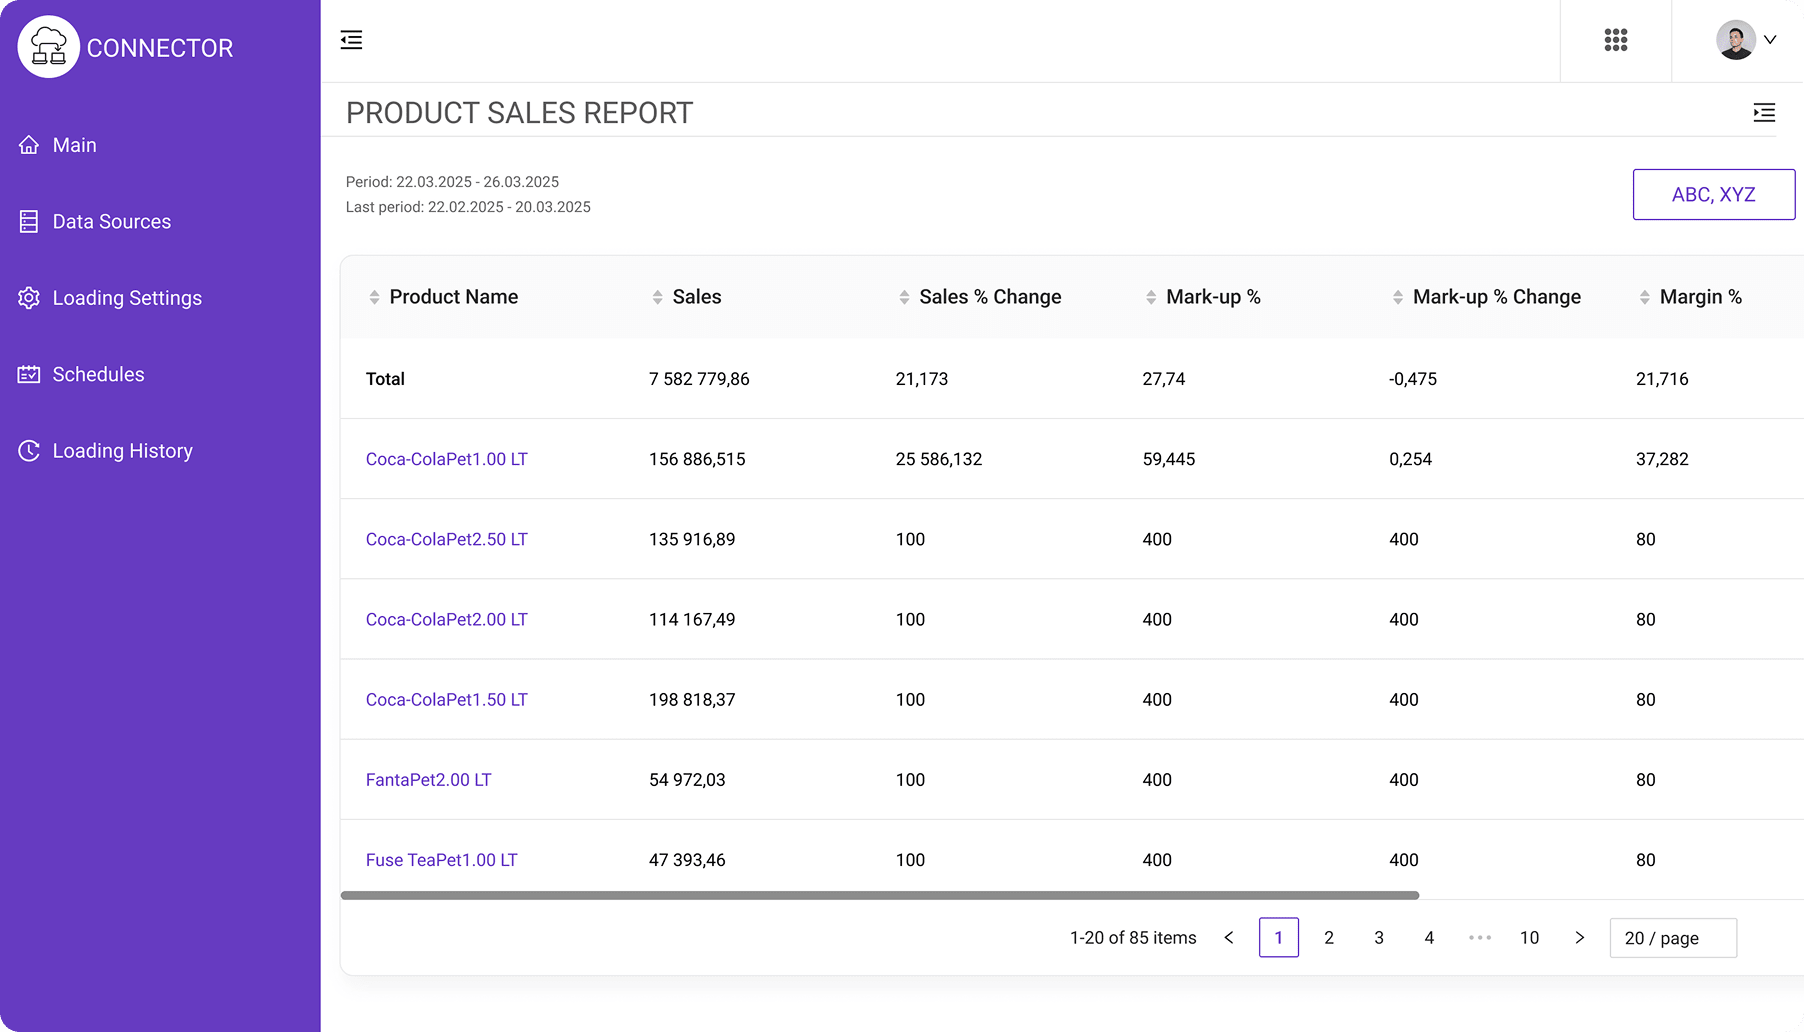The height and width of the screenshot is (1032, 1804).
Task: Expand the 20 / page size selector
Action: (1672, 938)
